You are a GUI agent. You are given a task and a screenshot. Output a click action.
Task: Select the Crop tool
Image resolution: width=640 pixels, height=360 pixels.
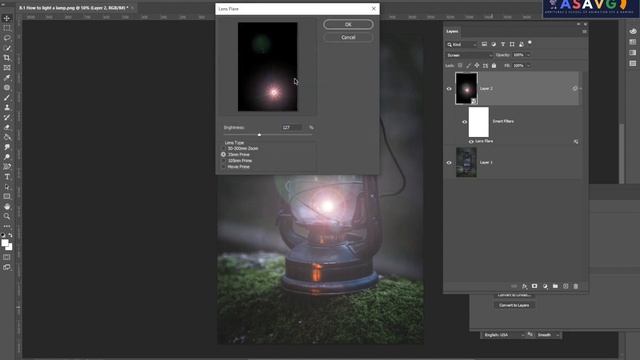click(x=7, y=58)
